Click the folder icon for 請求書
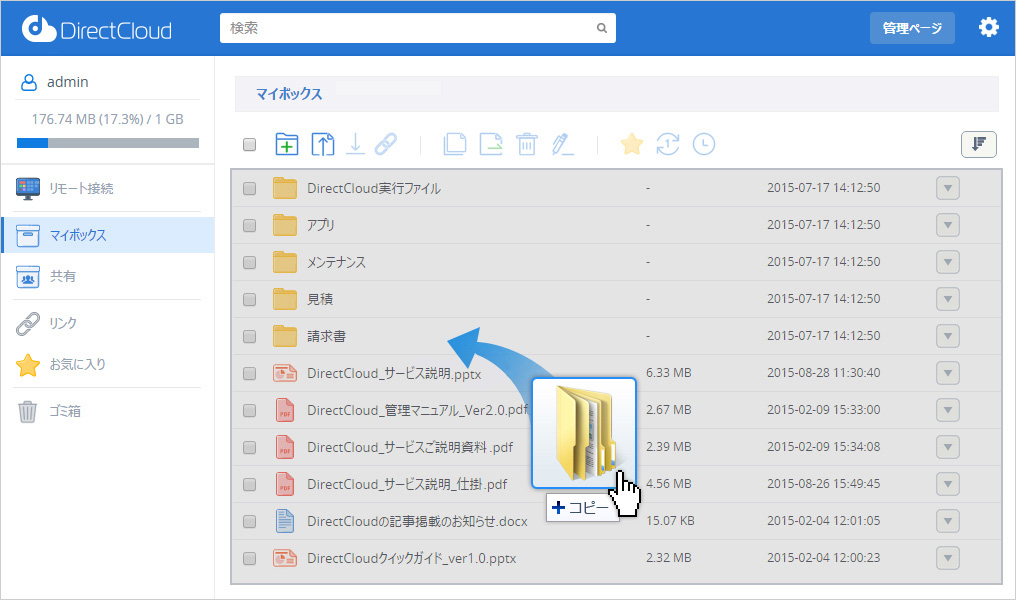1016x600 pixels. [x=285, y=336]
